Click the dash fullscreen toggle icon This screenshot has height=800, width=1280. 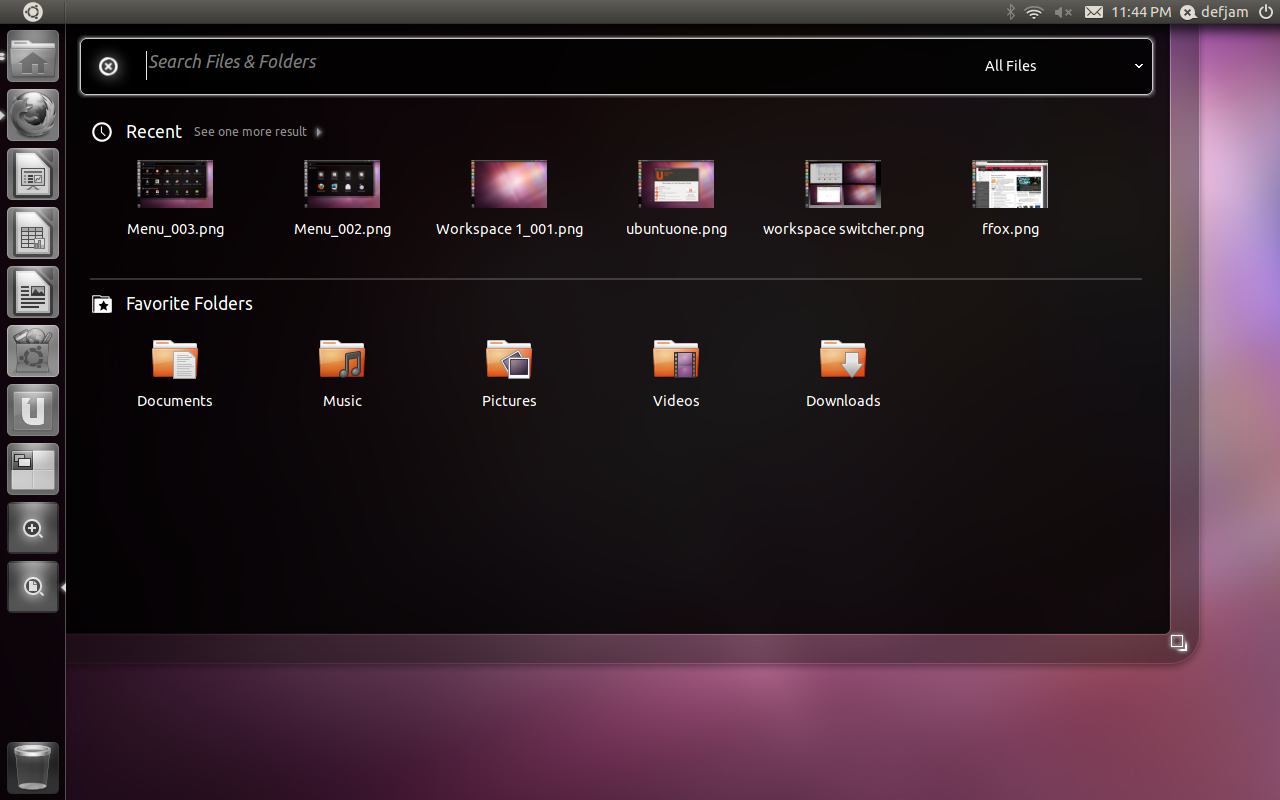coord(1179,643)
